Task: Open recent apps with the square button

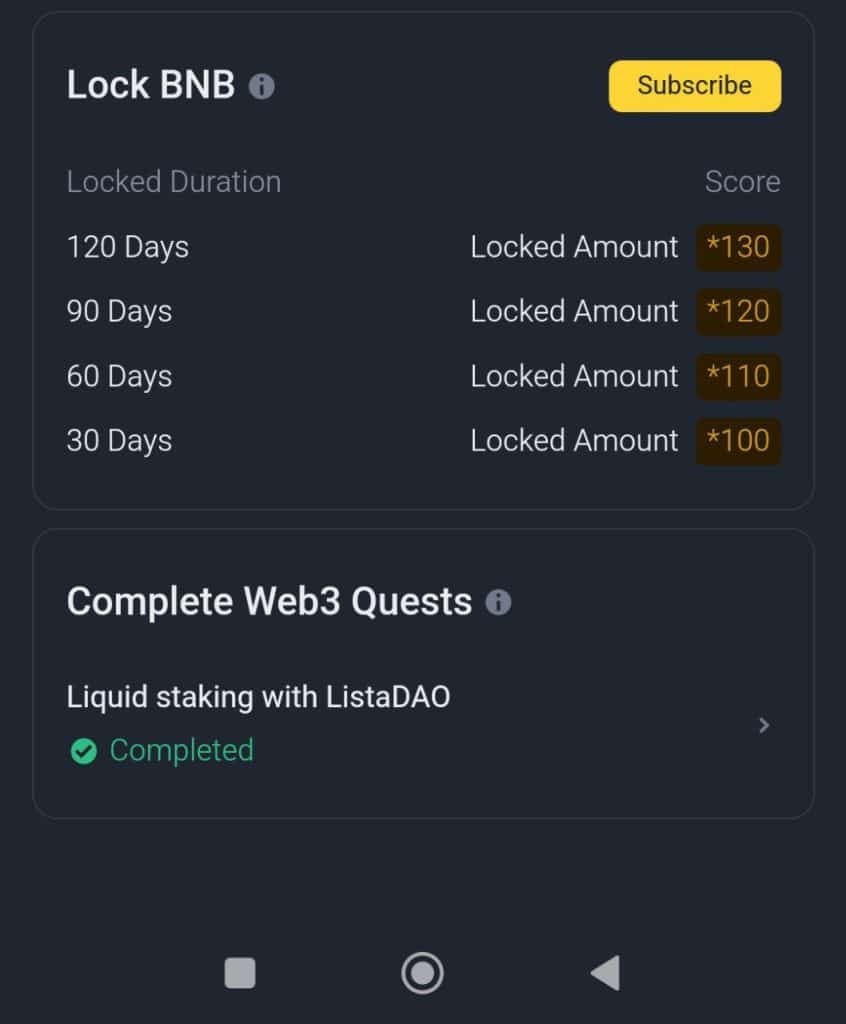Action: (x=240, y=972)
